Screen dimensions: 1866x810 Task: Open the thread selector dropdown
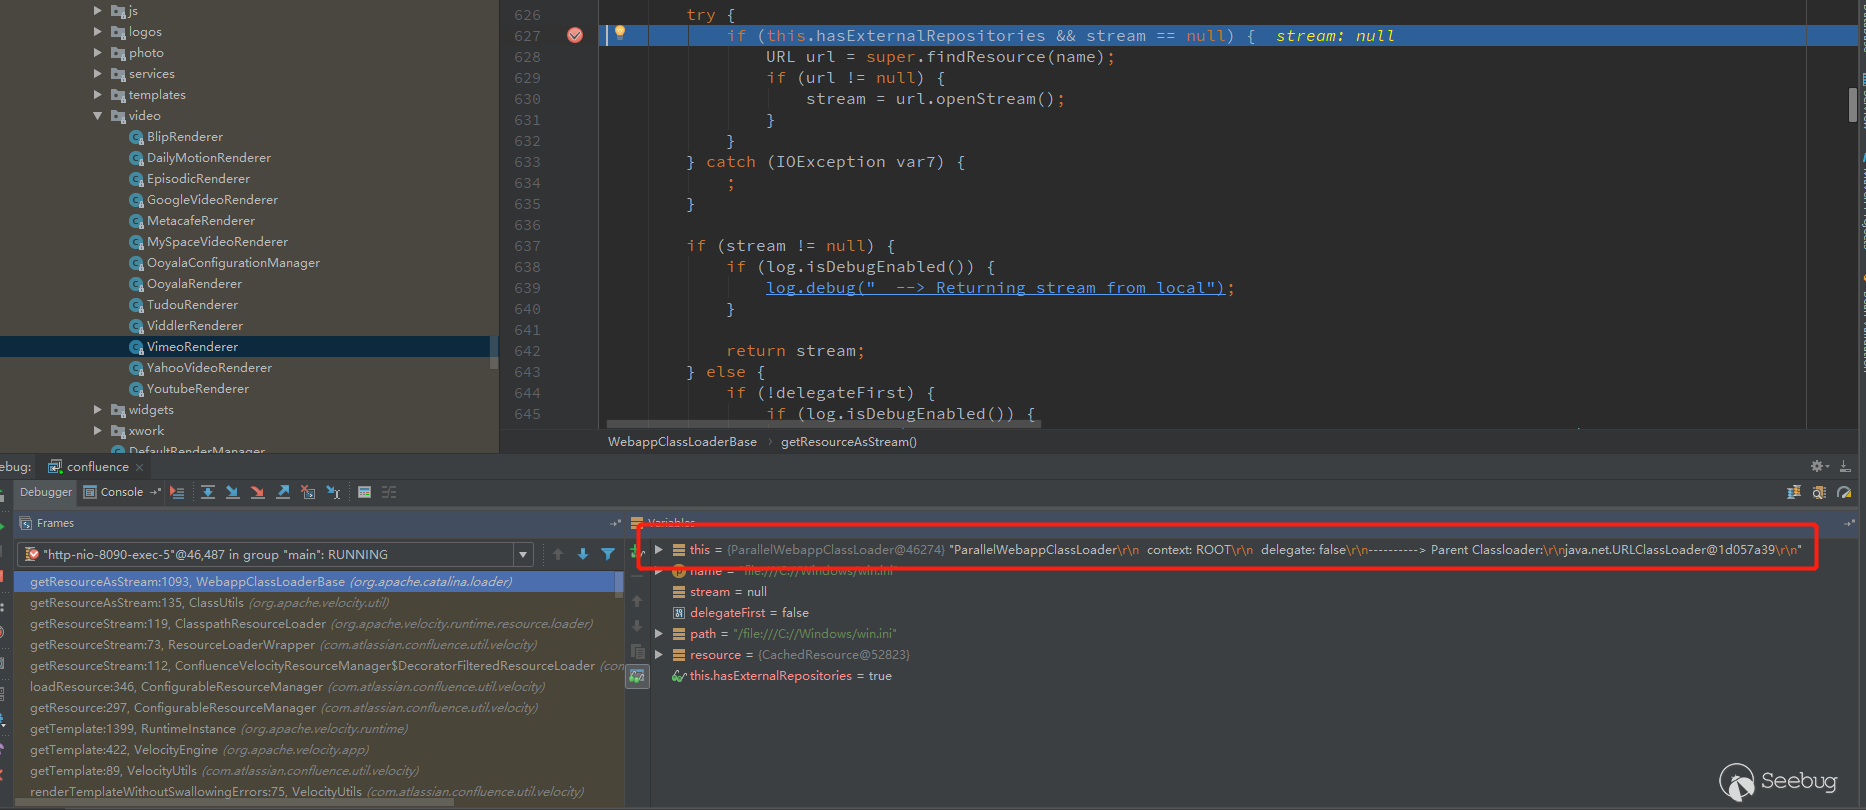[x=522, y=554]
